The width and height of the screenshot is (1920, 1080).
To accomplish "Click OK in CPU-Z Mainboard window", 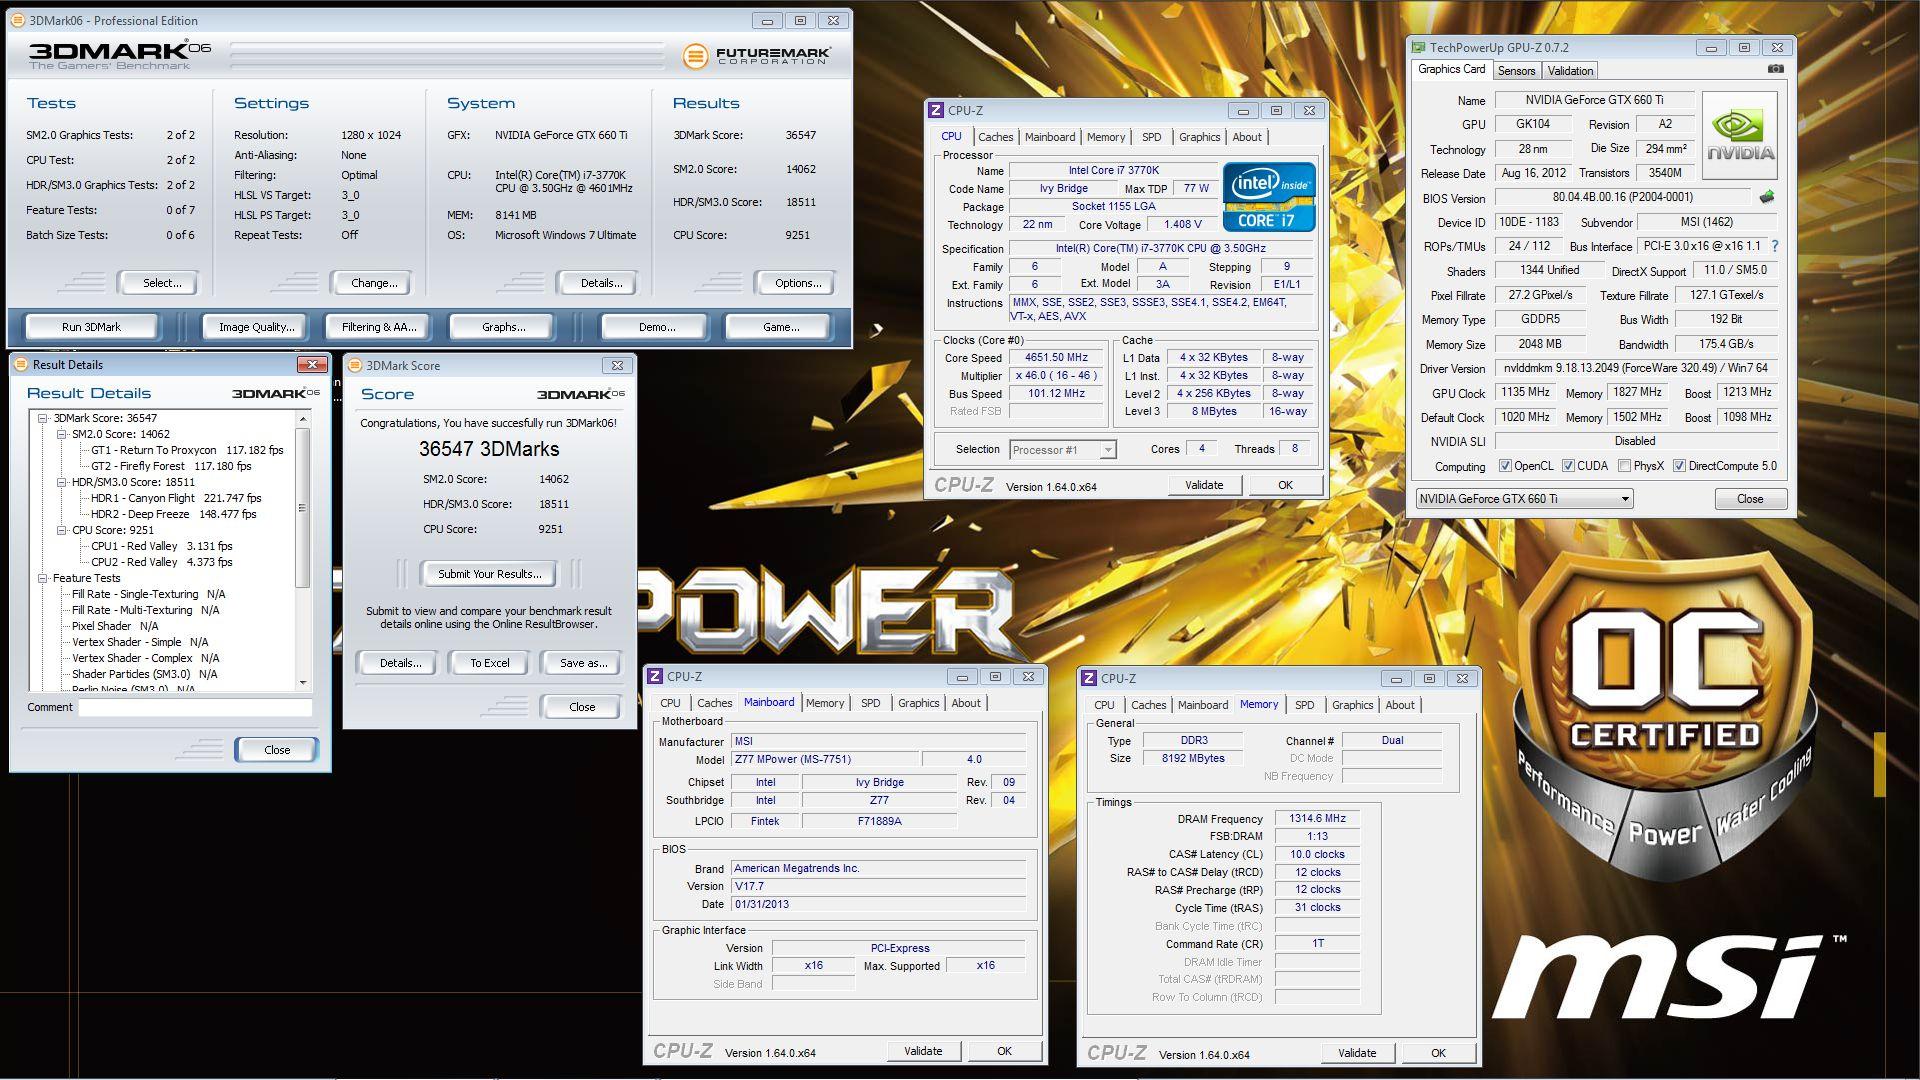I will [1004, 1051].
